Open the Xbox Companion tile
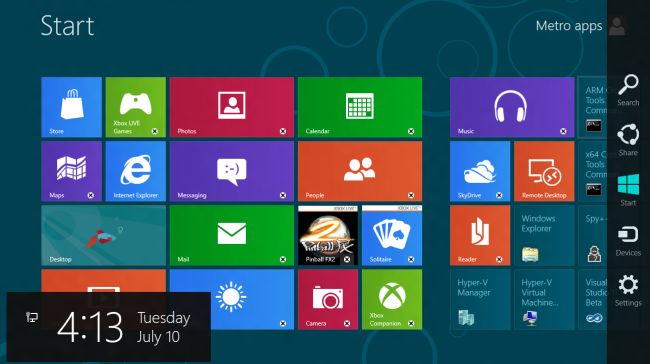The width and height of the screenshot is (650, 364). [x=392, y=299]
